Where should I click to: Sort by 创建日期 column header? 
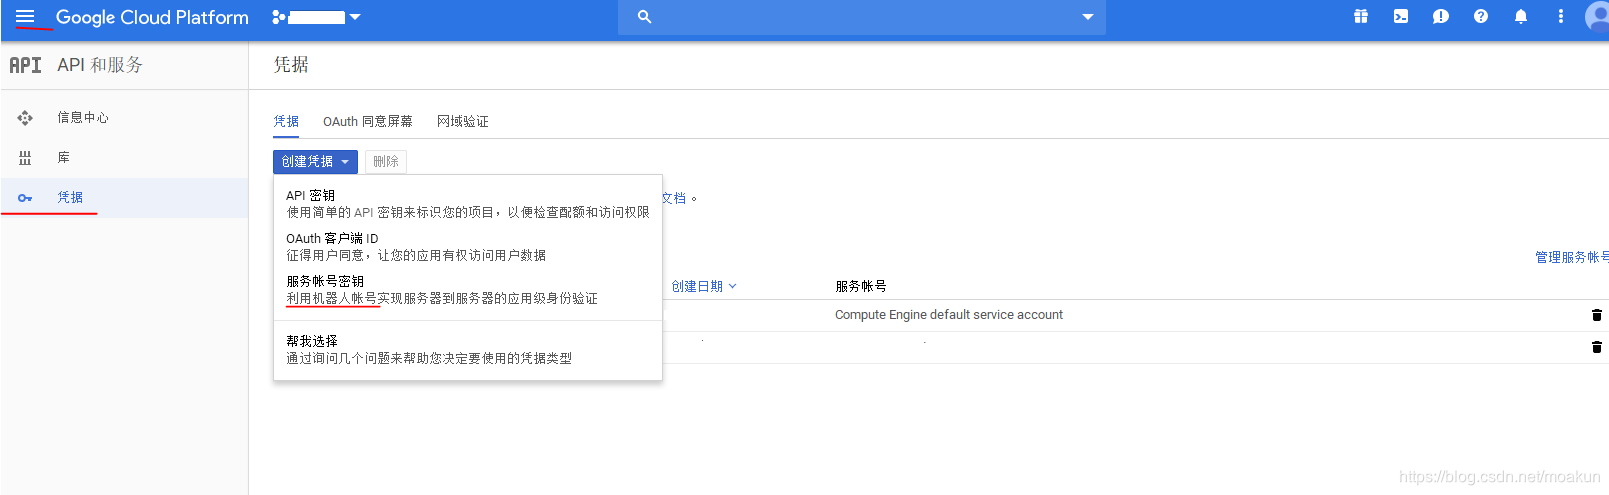coord(703,286)
